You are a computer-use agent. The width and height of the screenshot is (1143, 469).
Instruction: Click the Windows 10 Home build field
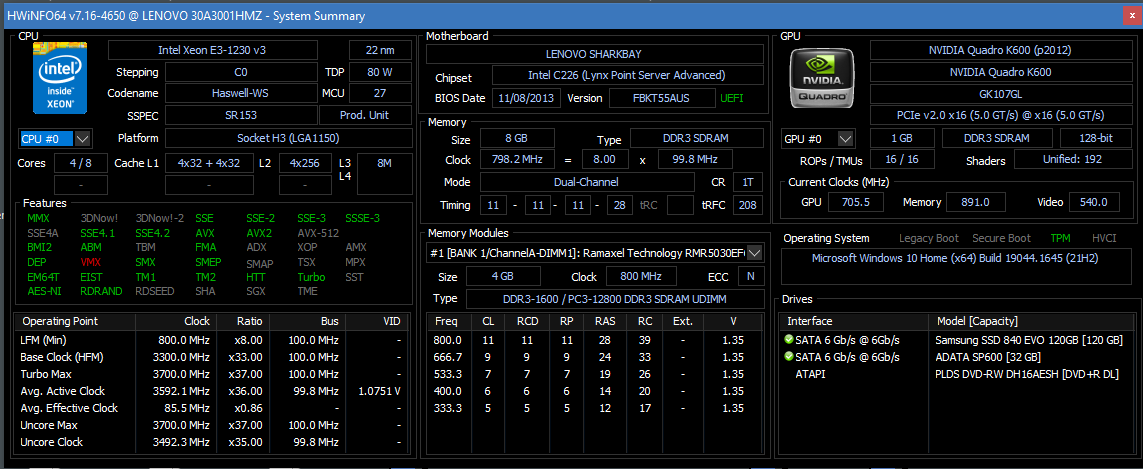pyautogui.click(x=955, y=265)
